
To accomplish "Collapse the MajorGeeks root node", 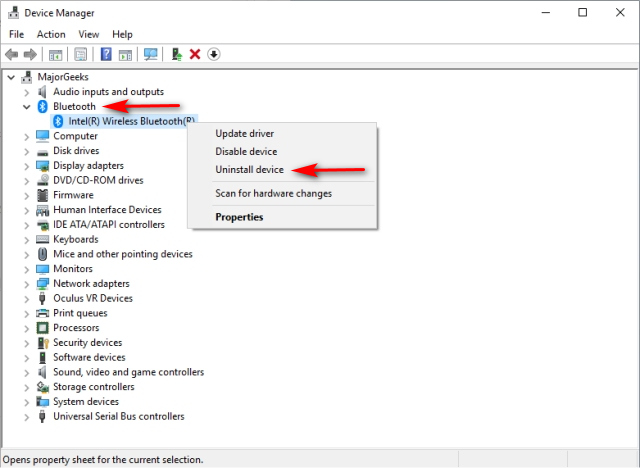I will (11, 77).
